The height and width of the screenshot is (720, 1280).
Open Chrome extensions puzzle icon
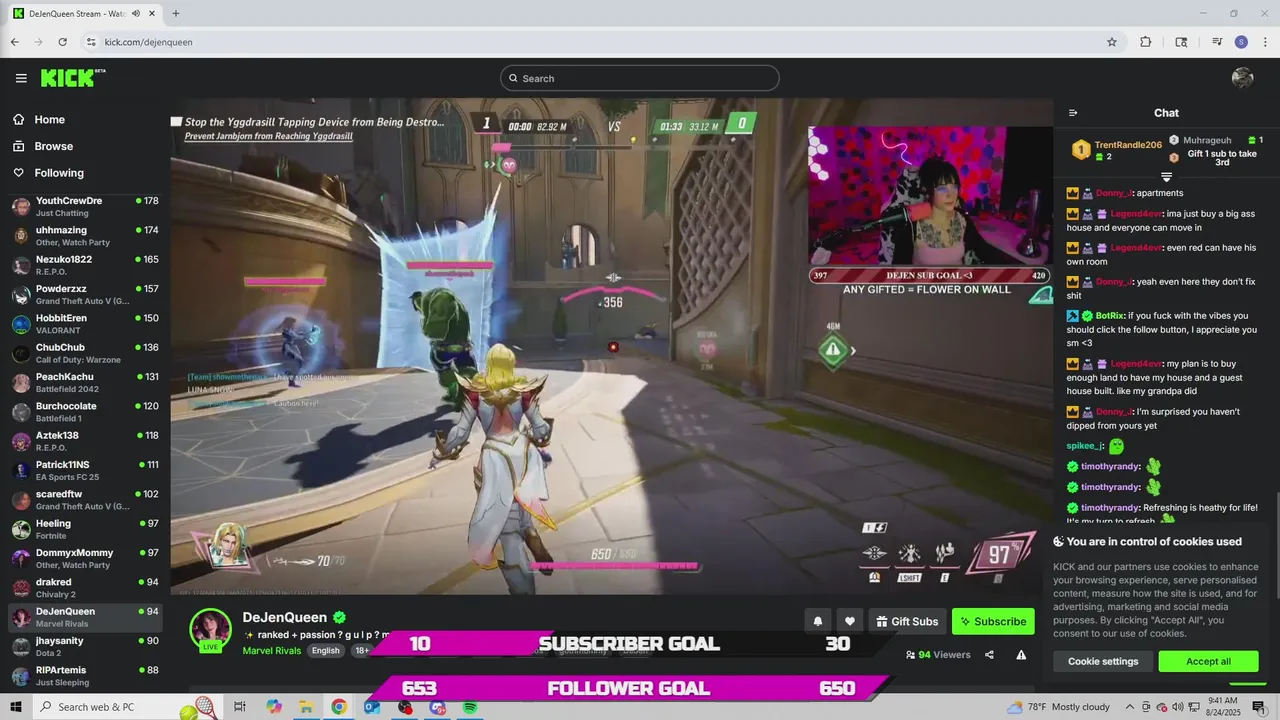click(1146, 42)
